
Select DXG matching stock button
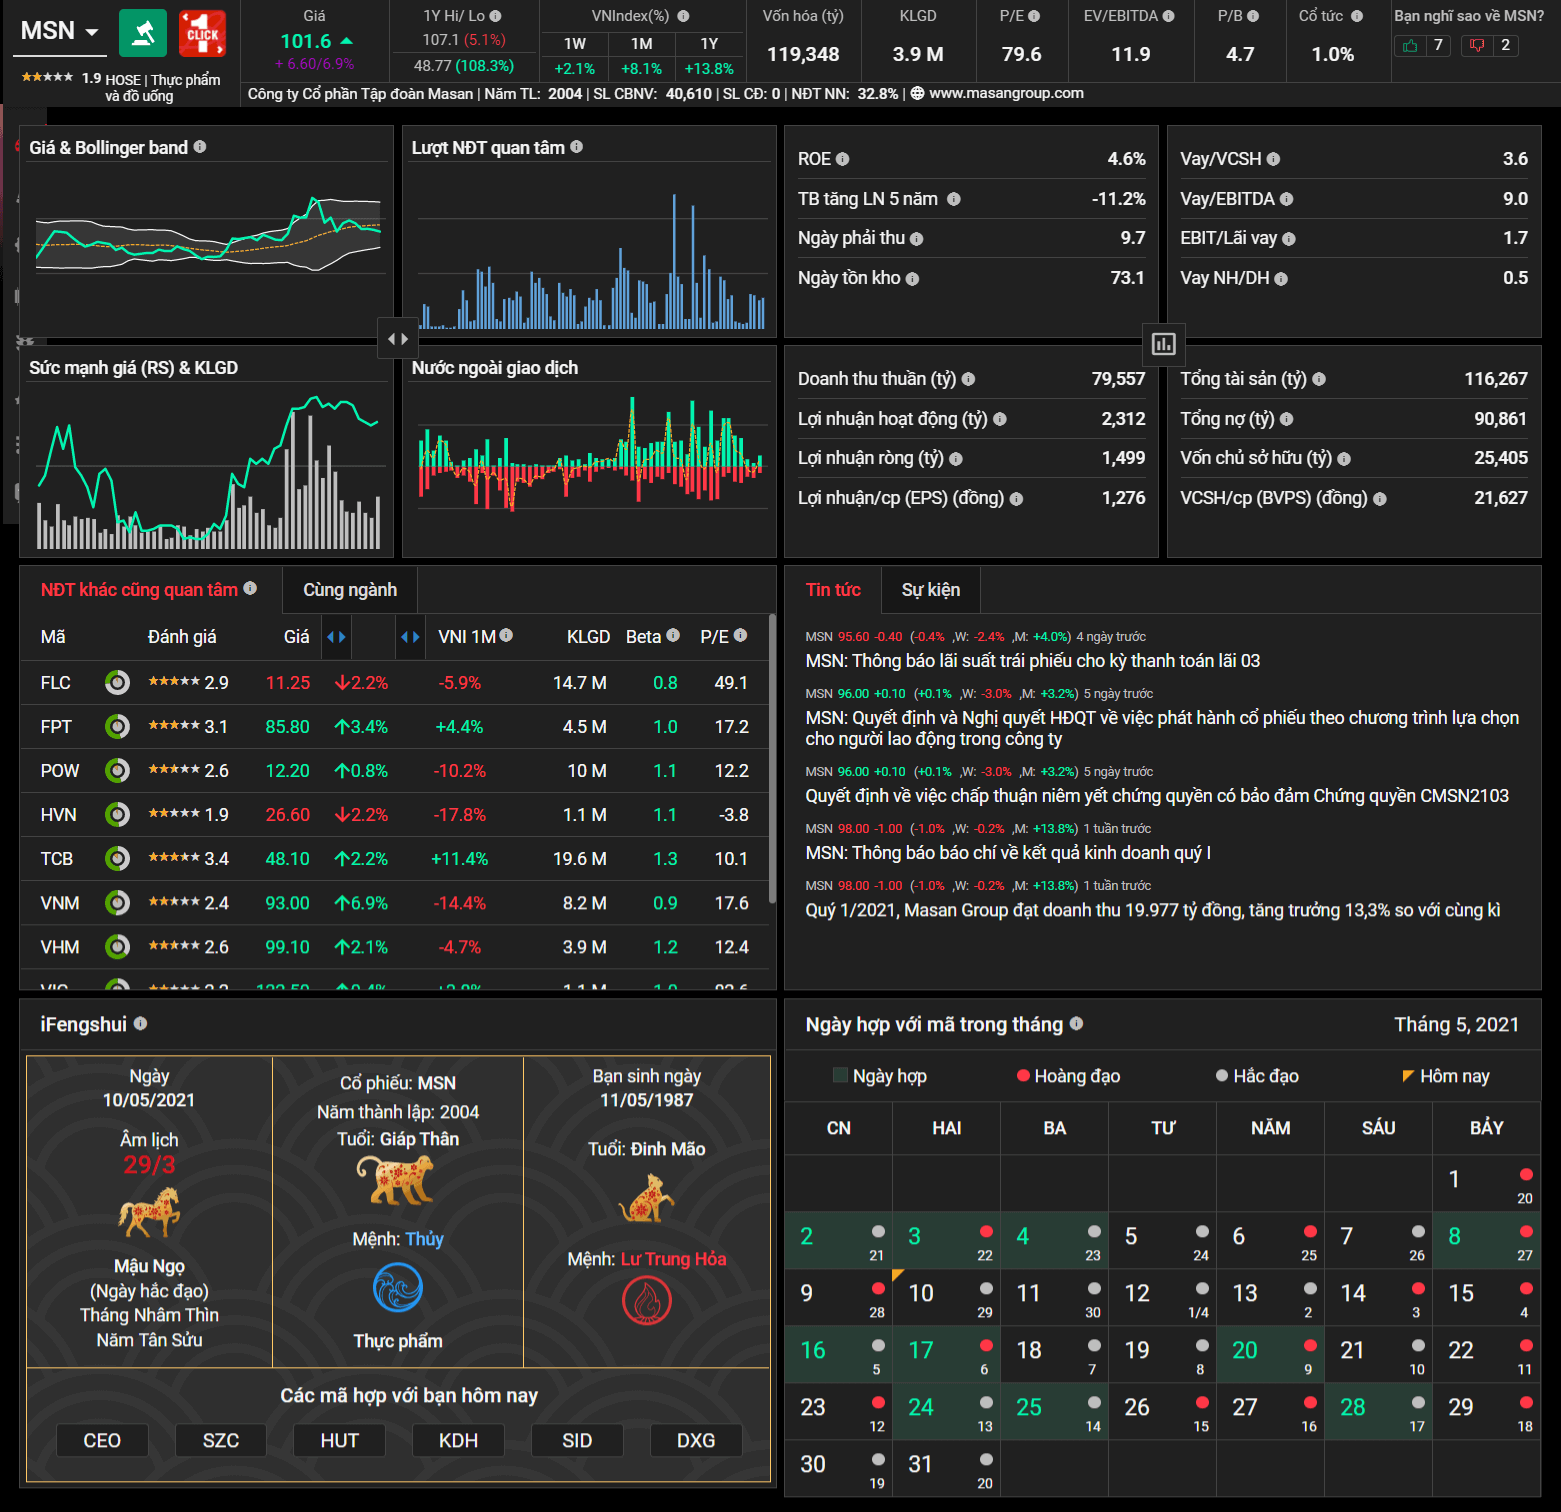(x=696, y=1440)
